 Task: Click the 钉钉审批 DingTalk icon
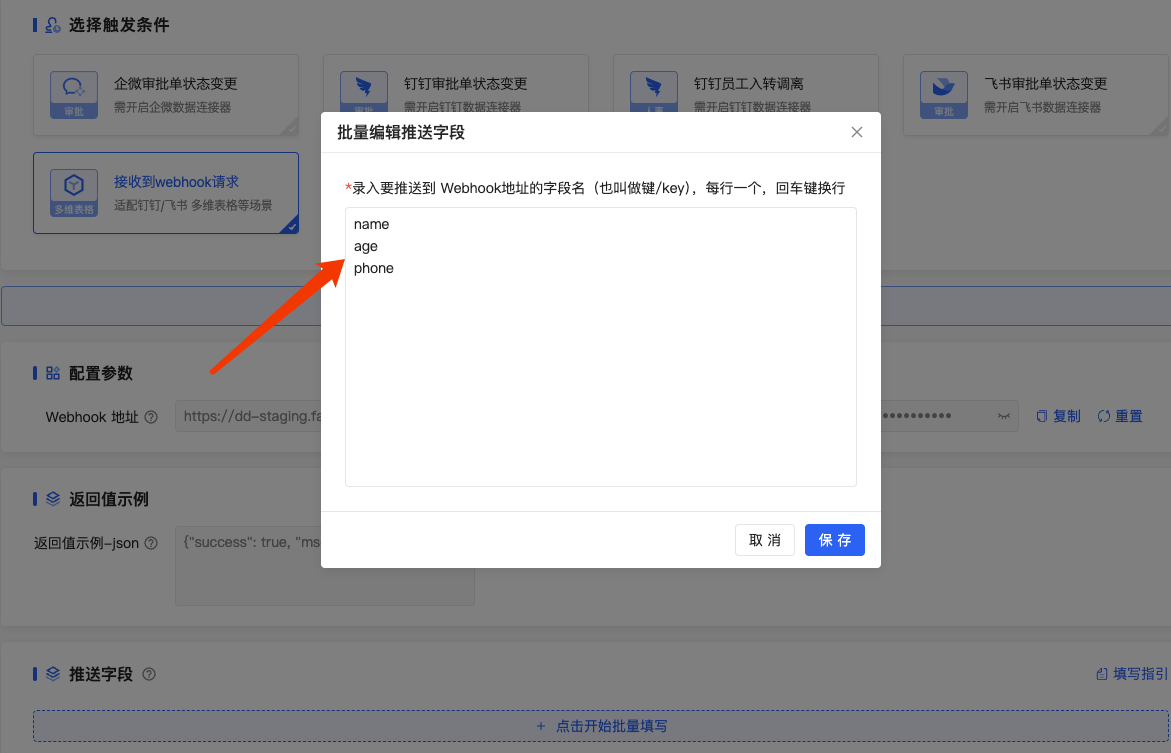[x=364, y=92]
